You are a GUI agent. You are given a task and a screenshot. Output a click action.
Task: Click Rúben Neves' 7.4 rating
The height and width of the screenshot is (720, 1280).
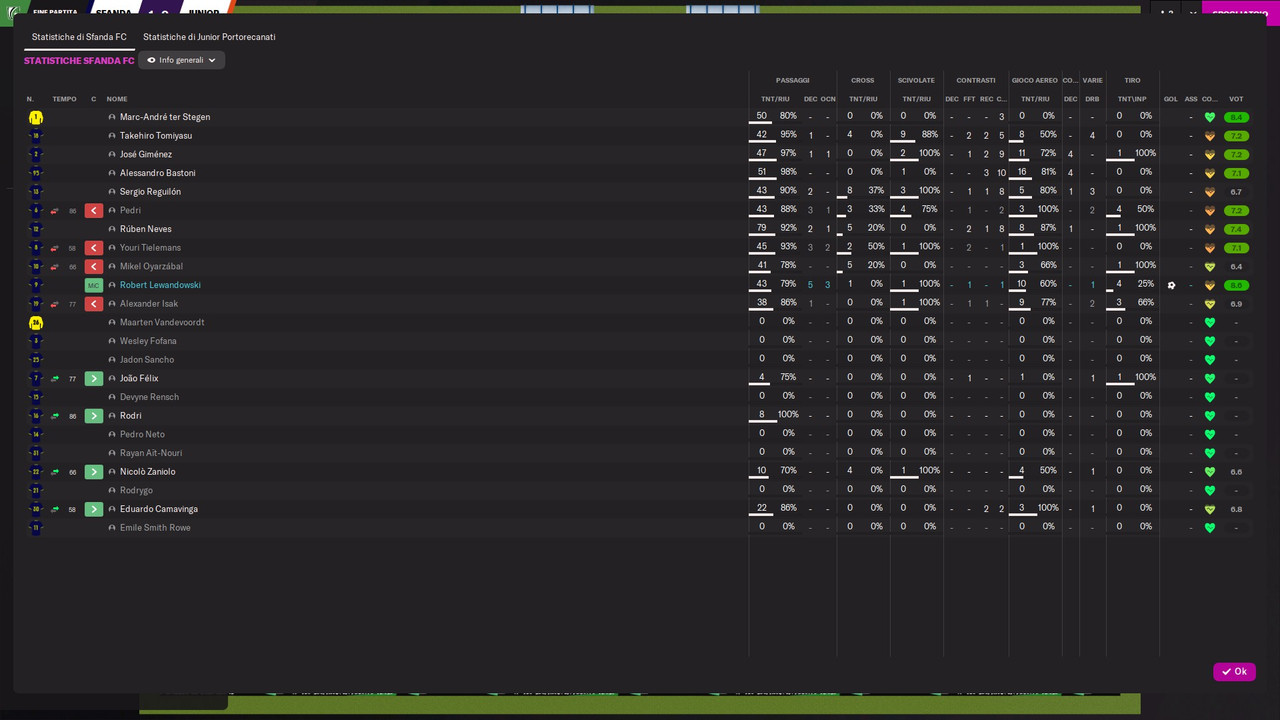[1236, 229]
